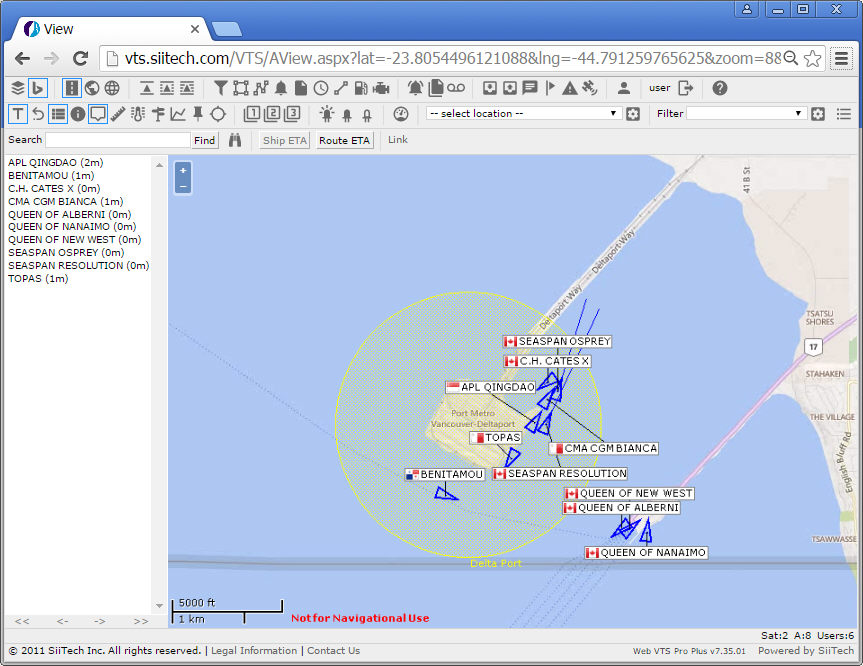Screen dimensions: 863x666
Task: Expand the Filter dropdown
Action: (746, 114)
